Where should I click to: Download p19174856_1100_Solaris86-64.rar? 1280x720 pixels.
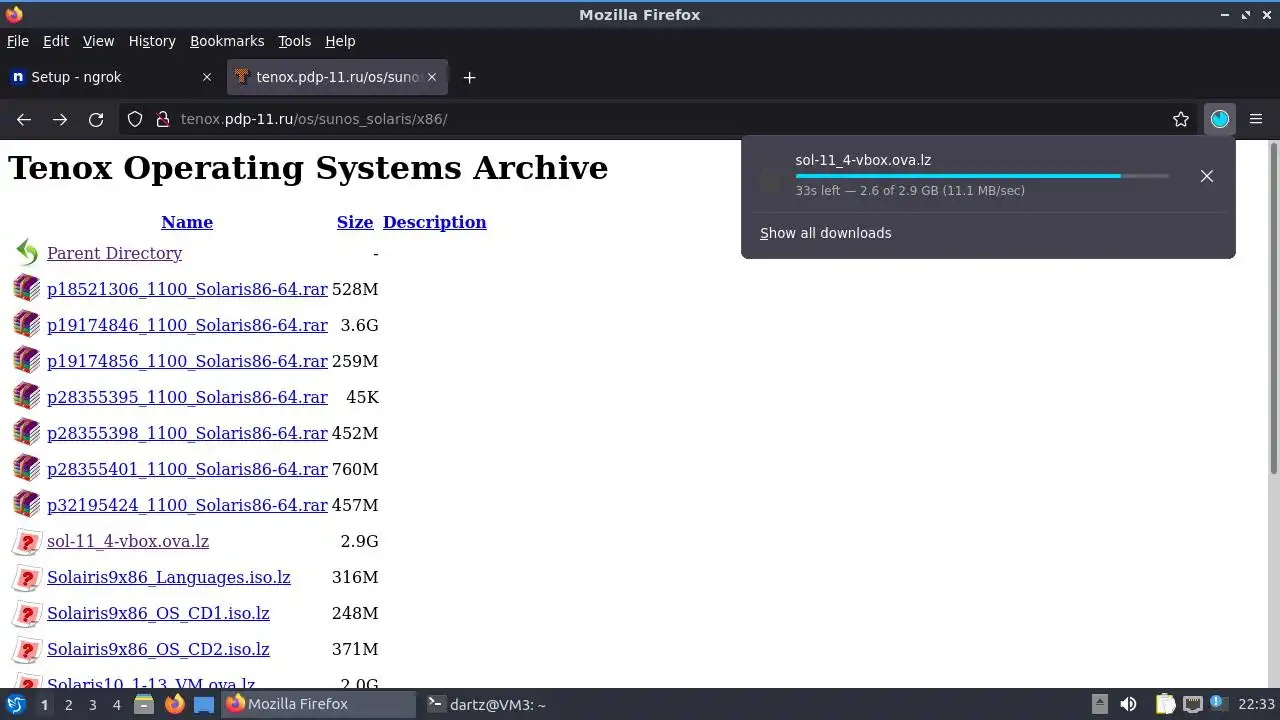coord(187,361)
